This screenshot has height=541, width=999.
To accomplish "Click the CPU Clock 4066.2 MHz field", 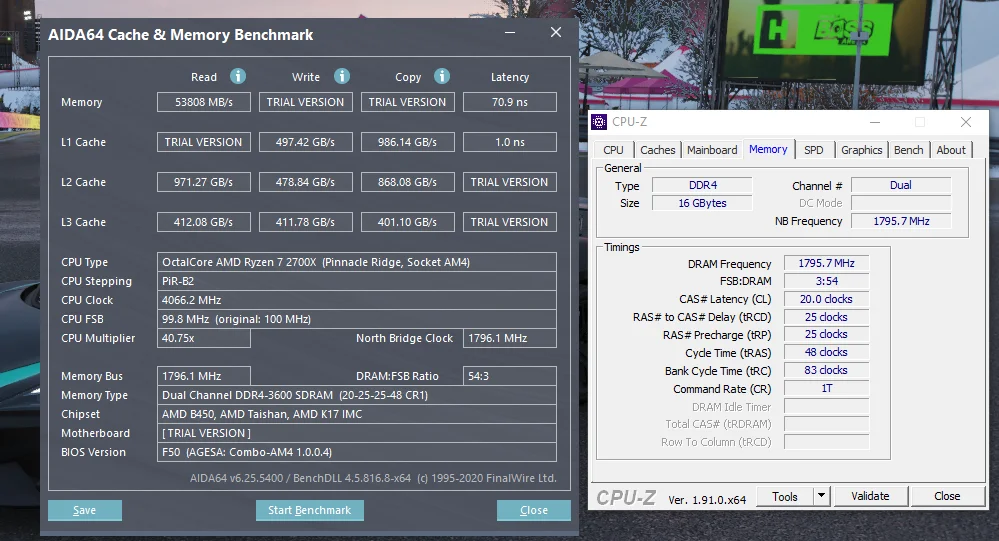I will (357, 300).
